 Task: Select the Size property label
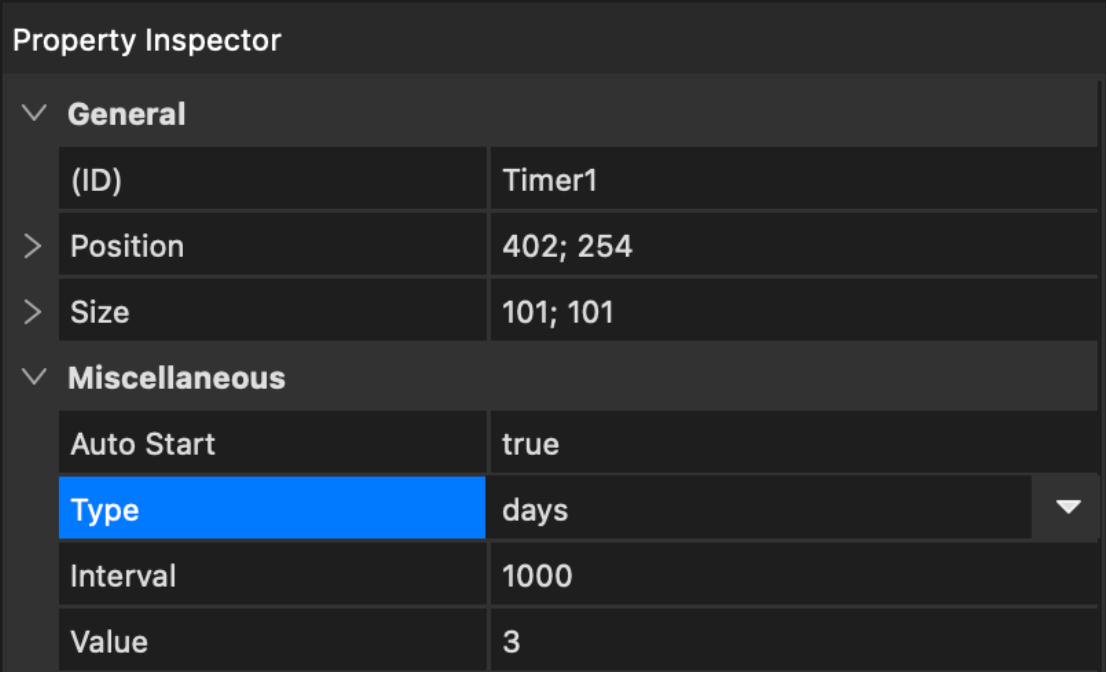[x=272, y=312]
